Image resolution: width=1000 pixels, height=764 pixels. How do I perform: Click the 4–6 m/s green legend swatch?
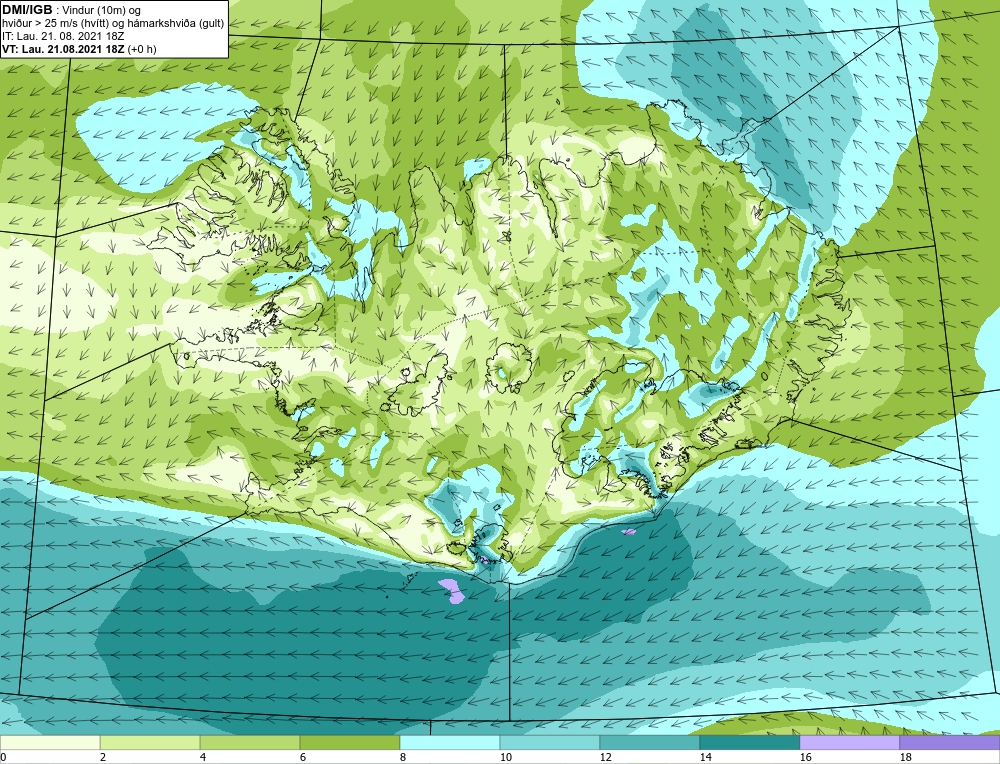pyautogui.click(x=250, y=742)
